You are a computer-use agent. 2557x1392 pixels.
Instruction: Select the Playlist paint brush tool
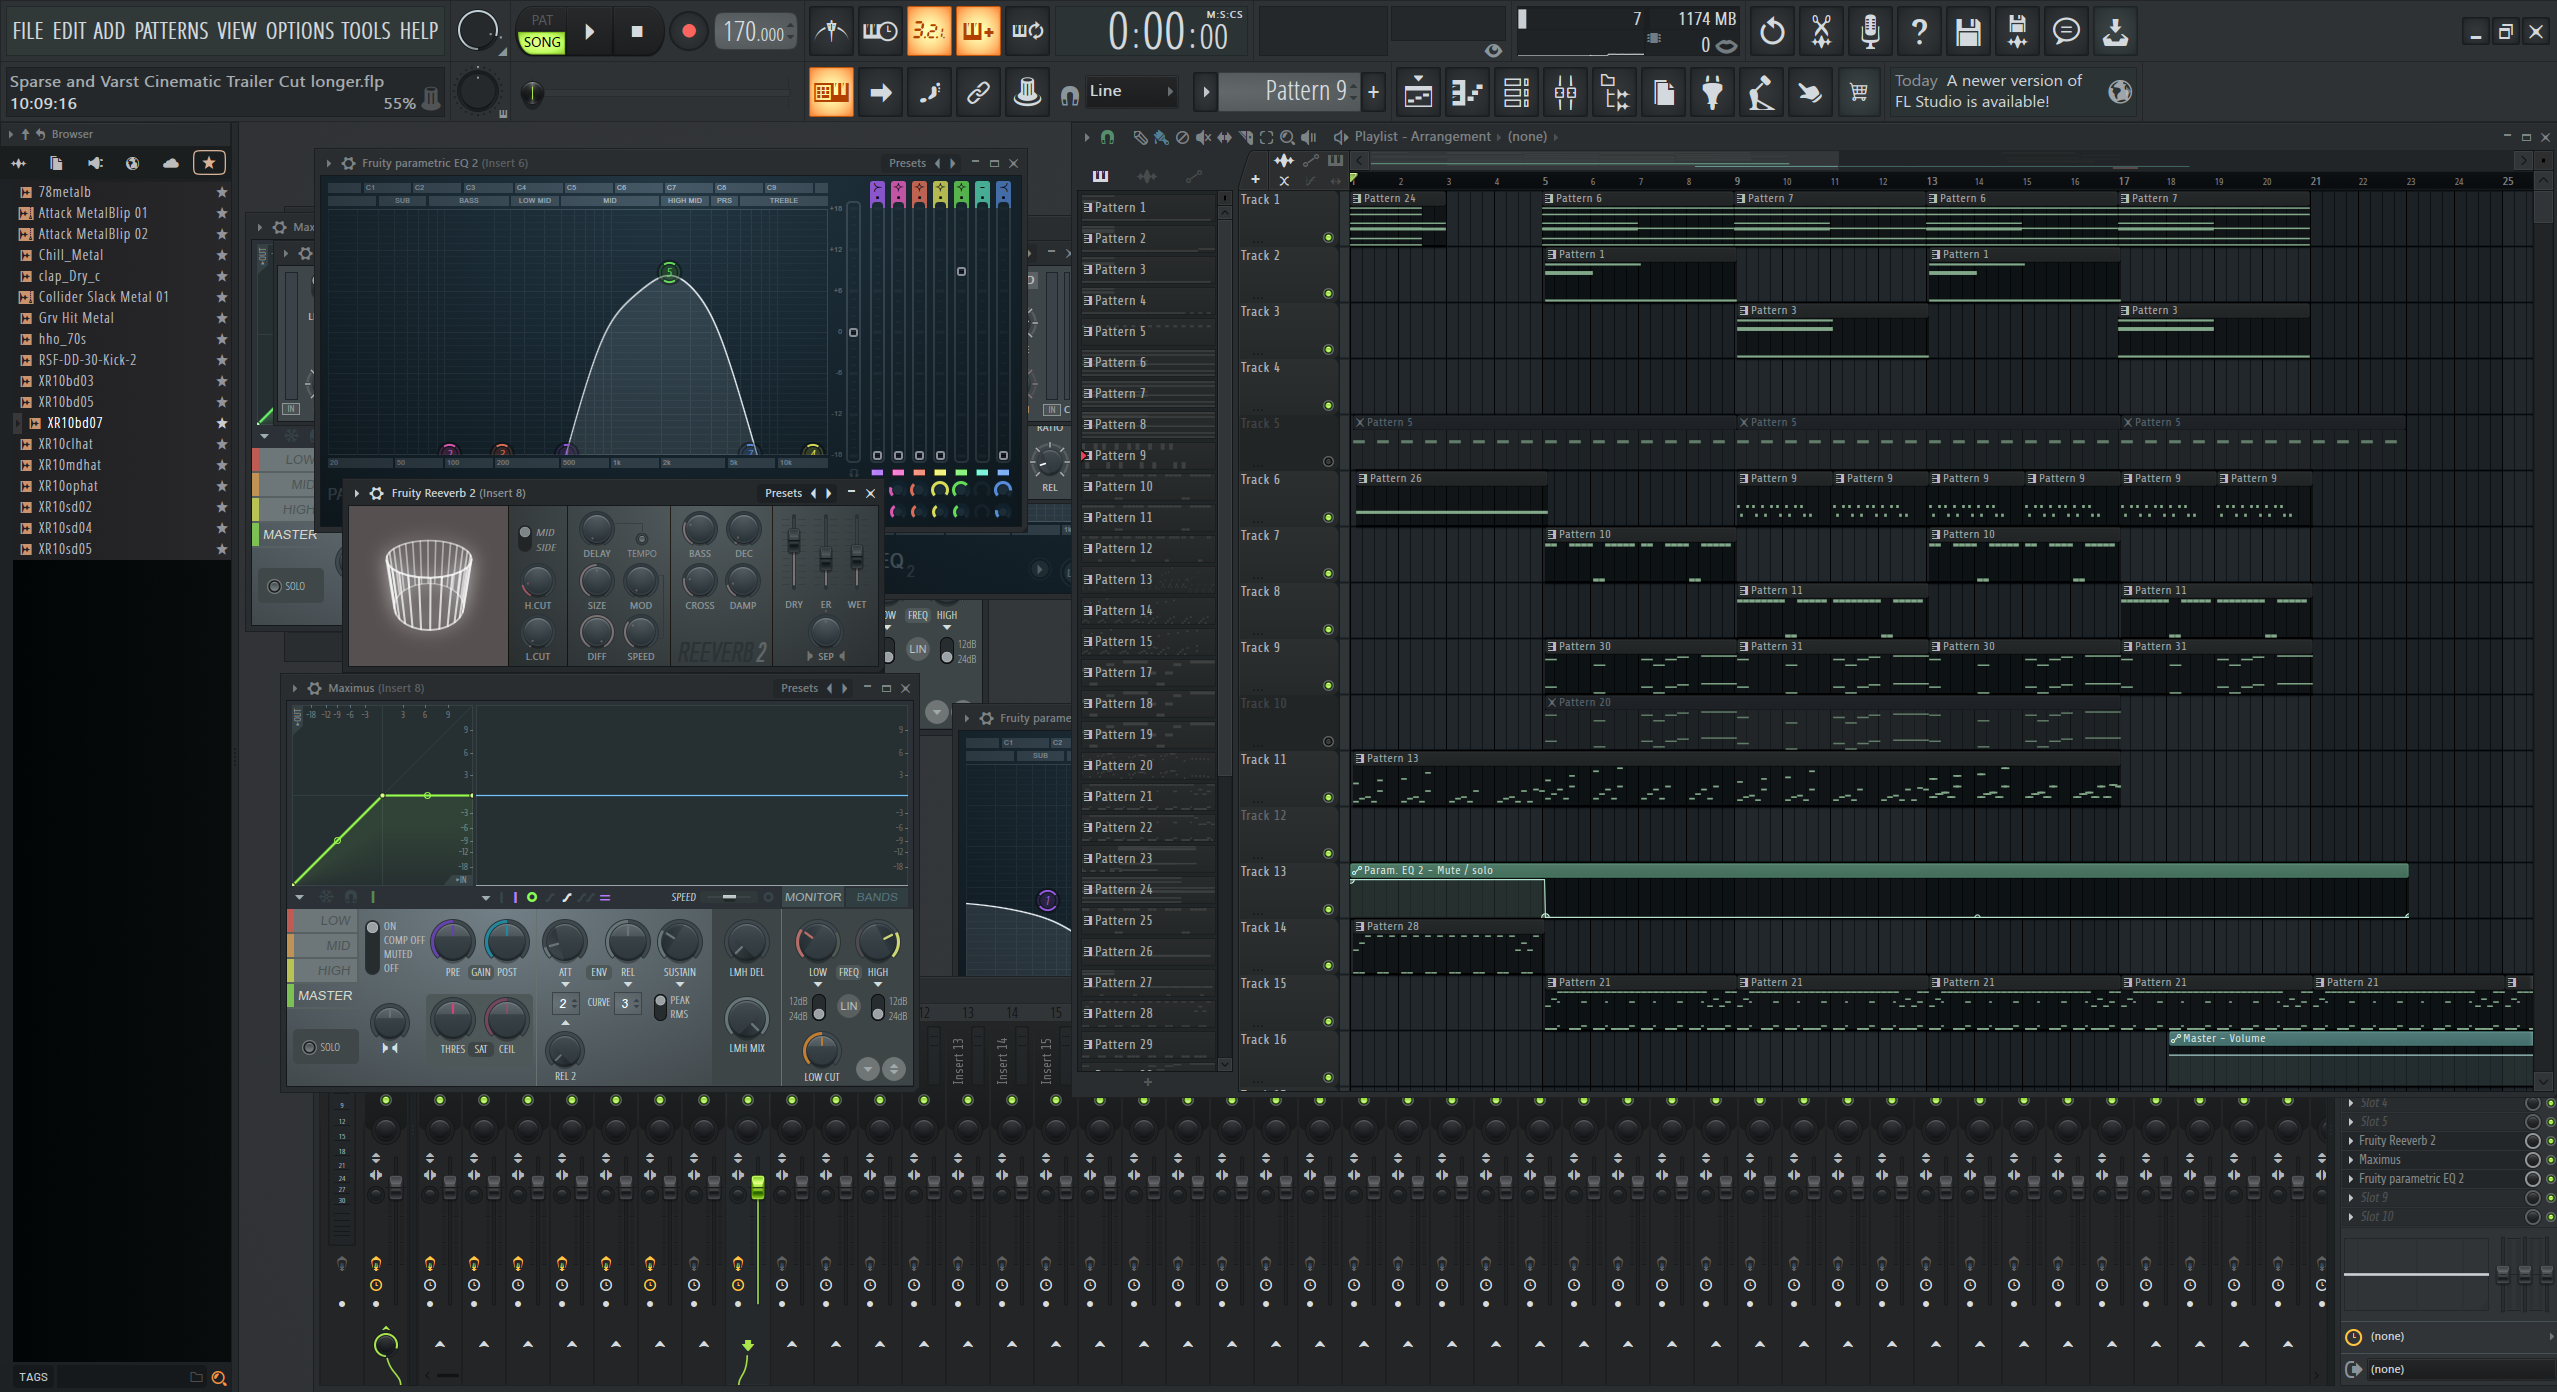(x=1160, y=137)
